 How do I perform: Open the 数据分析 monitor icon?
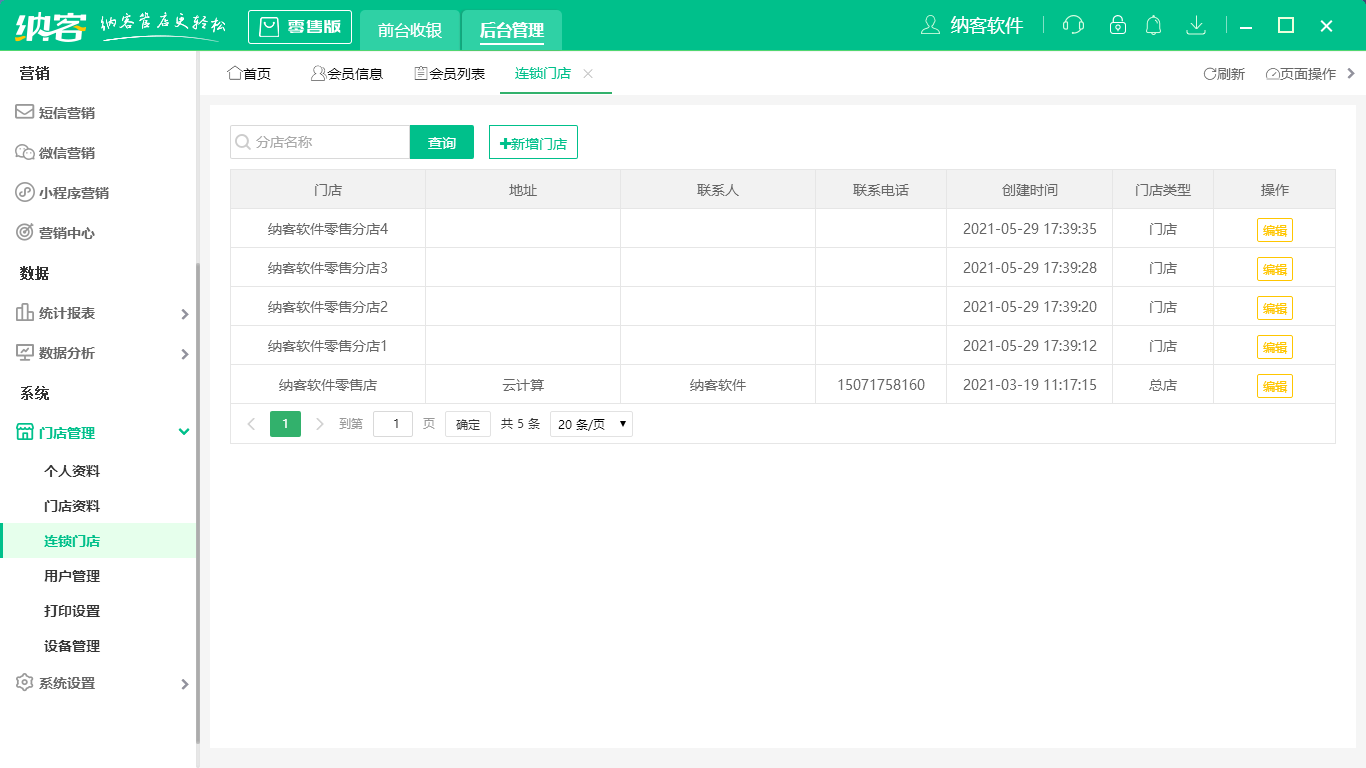(x=23, y=352)
